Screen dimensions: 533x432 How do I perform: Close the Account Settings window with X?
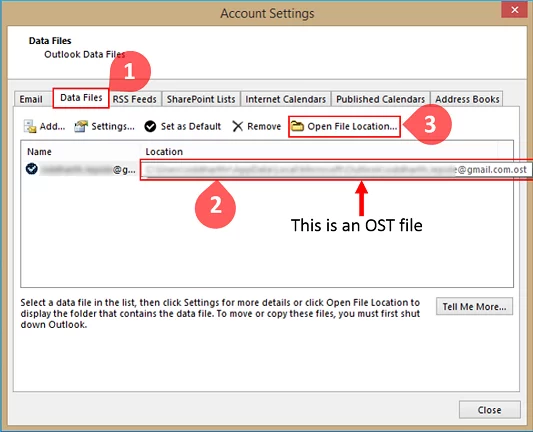click(x=514, y=10)
